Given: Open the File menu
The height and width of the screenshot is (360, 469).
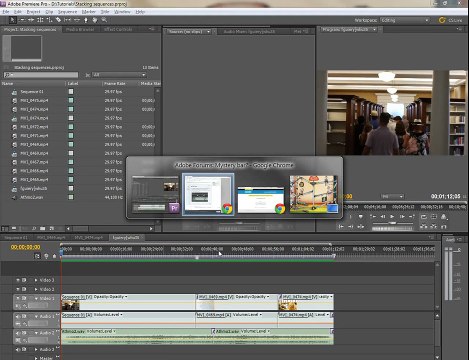Looking at the screenshot, I should click(x=6, y=12).
